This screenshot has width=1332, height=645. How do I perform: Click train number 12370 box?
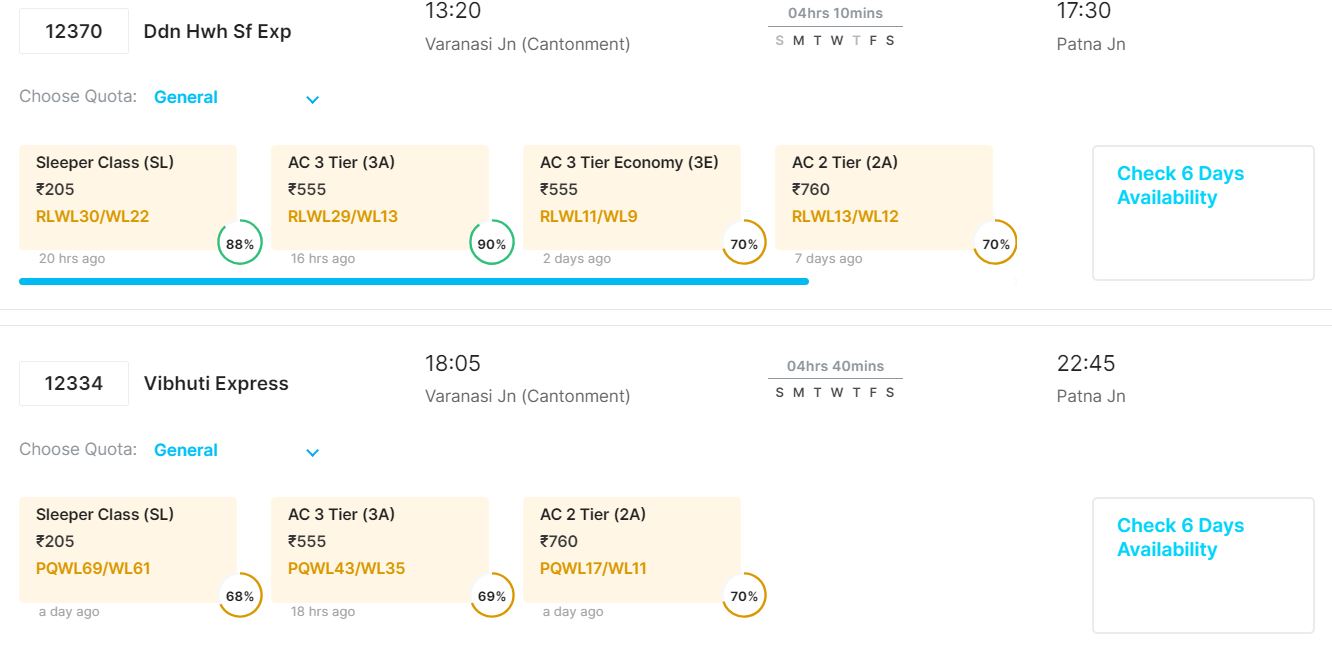74,31
